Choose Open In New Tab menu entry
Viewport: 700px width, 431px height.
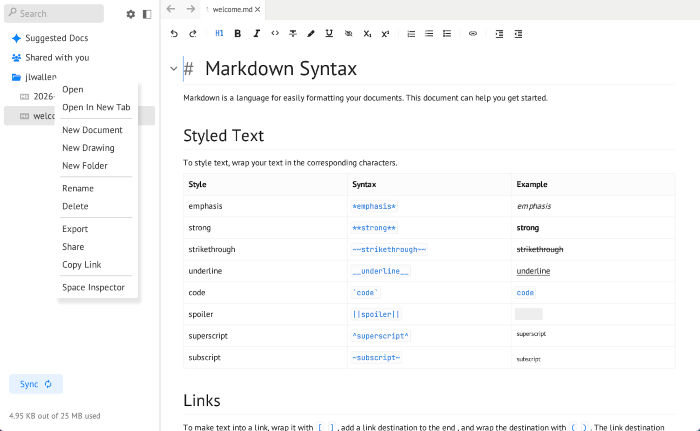tap(96, 107)
